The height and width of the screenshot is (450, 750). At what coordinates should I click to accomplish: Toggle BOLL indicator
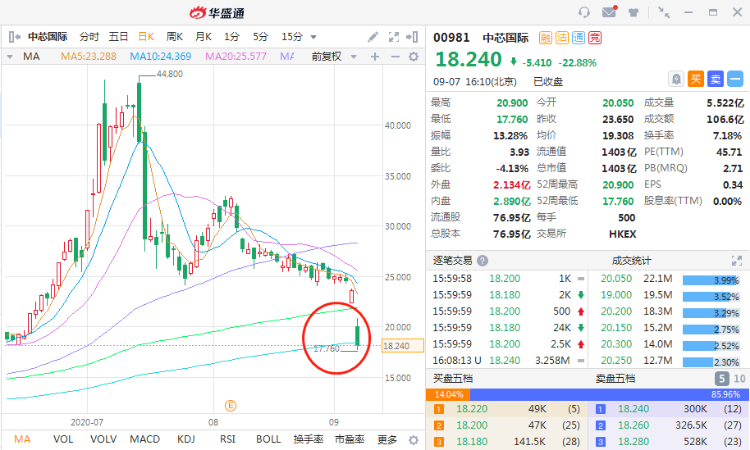coord(268,439)
